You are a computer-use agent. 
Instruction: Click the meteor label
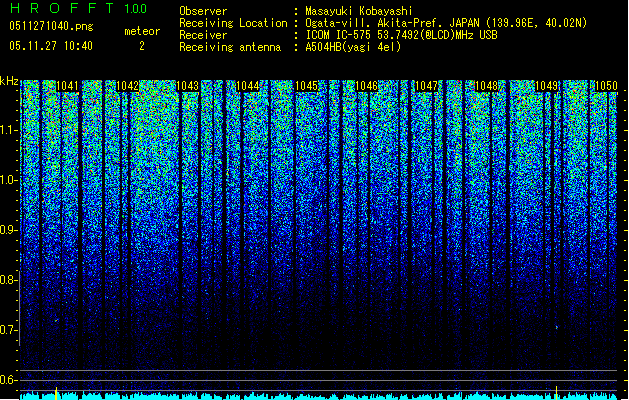142,31
